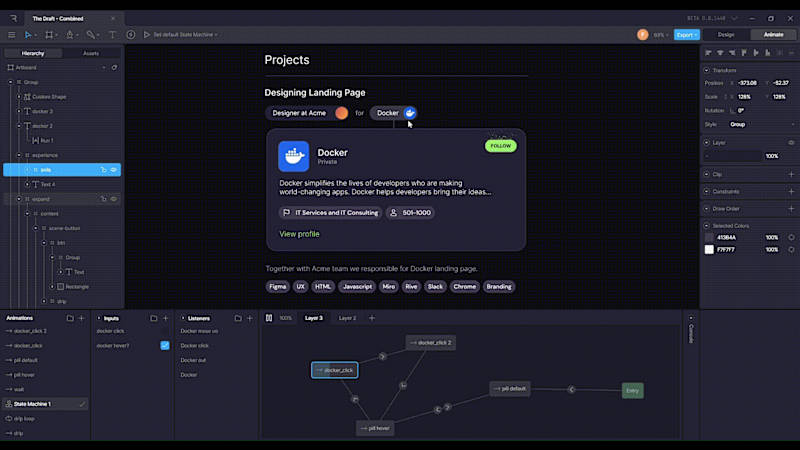
Task: Collapse the experience group node
Action: pos(19,155)
